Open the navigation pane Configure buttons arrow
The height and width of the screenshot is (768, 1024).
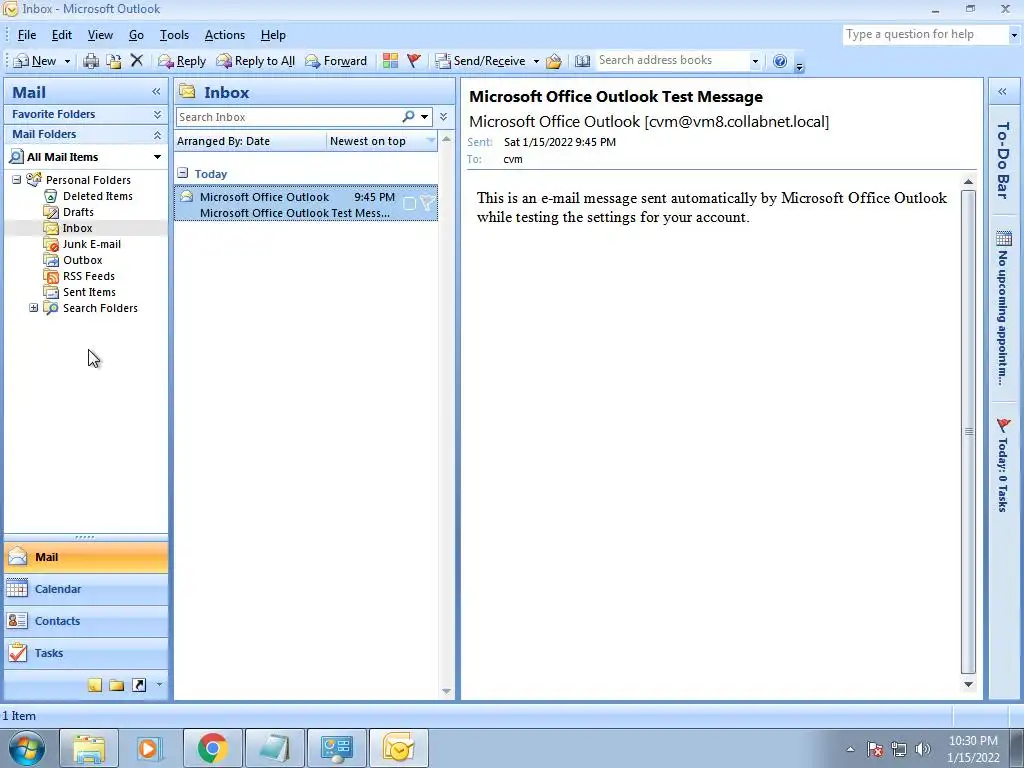(x=159, y=685)
